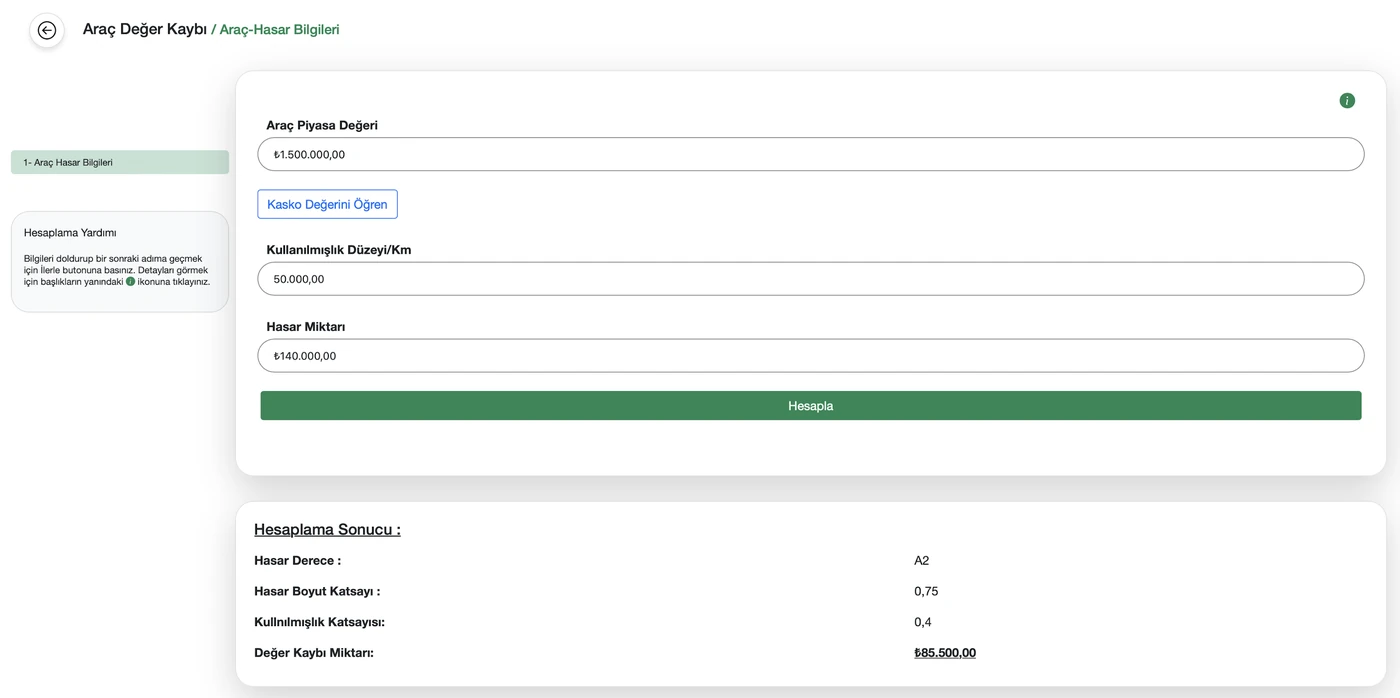Image resolution: width=1400 pixels, height=698 pixels.
Task: Click the 0,75 Hasar Boyut Katsayı value
Action: point(926,592)
